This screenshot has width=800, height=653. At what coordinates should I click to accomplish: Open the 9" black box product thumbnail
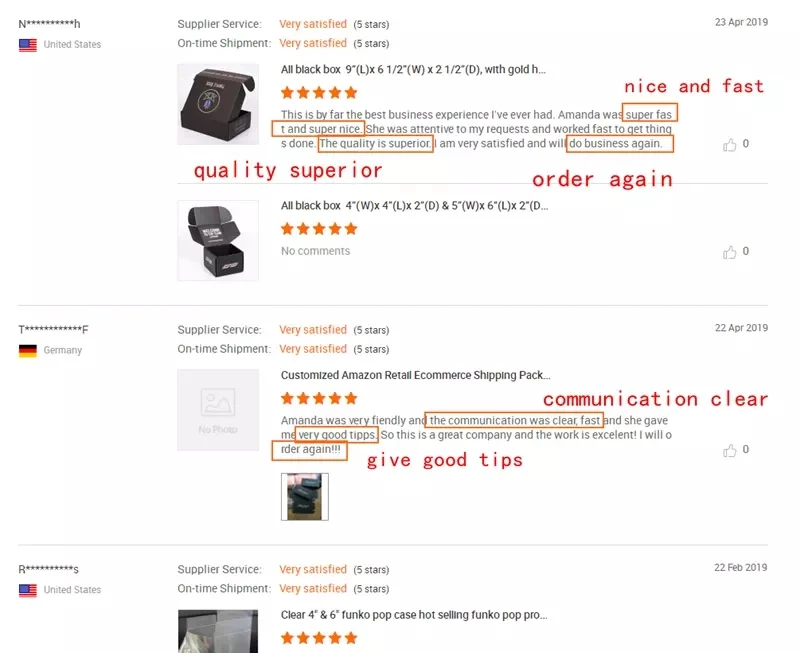(x=218, y=104)
